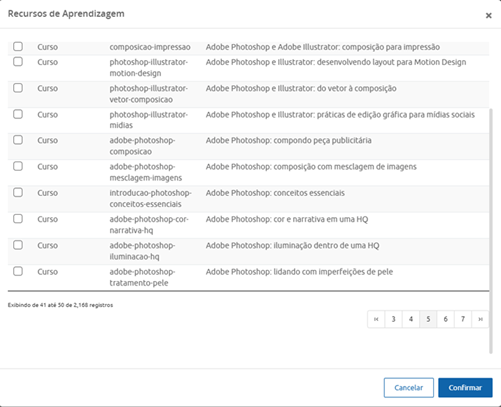Close the Recursos de Aprendizagem dialog

[488, 16]
